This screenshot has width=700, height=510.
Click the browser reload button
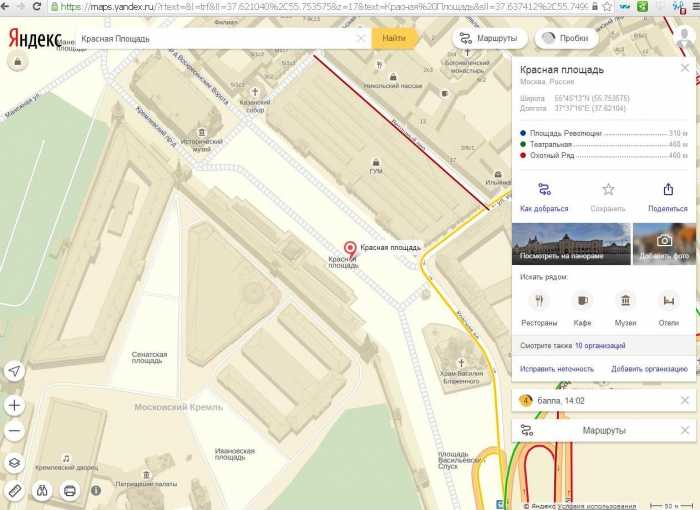(37, 6)
